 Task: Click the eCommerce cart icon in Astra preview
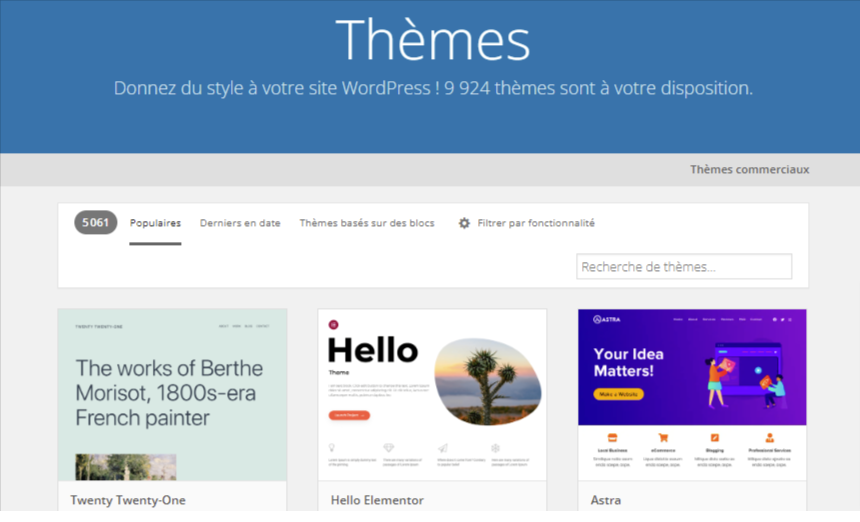point(662,437)
